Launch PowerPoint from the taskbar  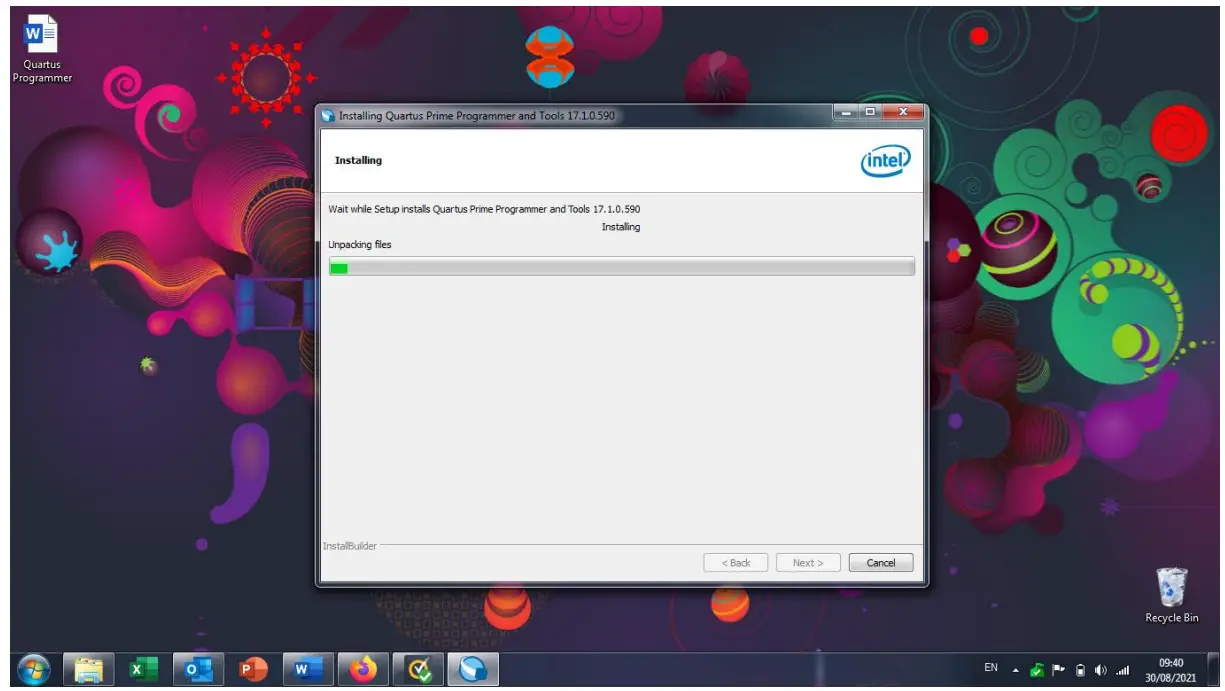(253, 669)
